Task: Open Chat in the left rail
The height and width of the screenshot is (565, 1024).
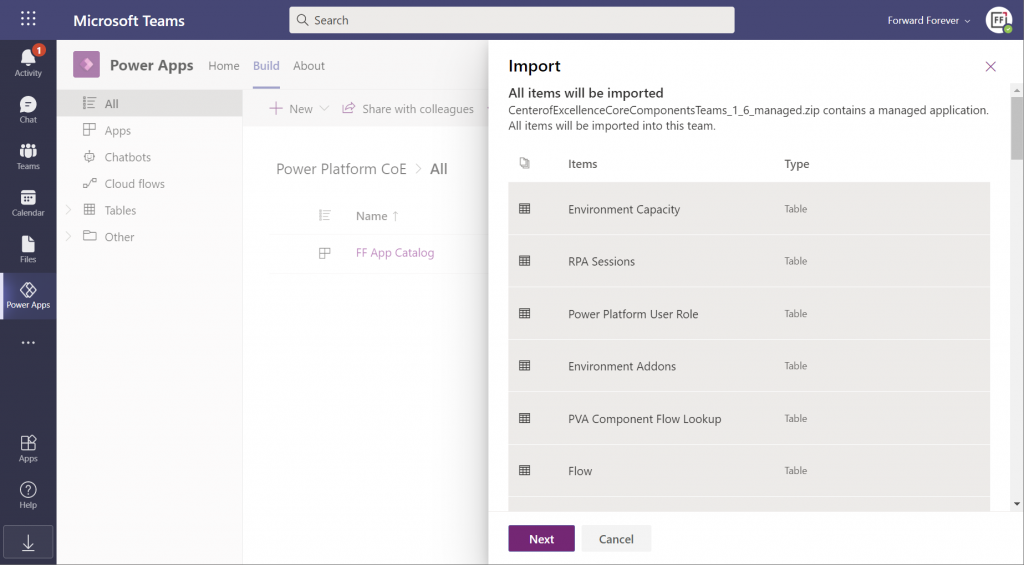Action: (28, 109)
